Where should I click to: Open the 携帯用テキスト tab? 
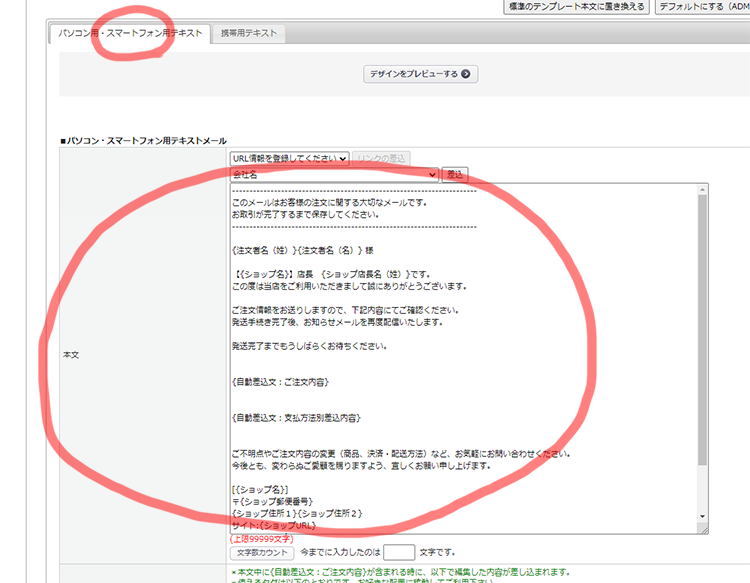[250, 34]
